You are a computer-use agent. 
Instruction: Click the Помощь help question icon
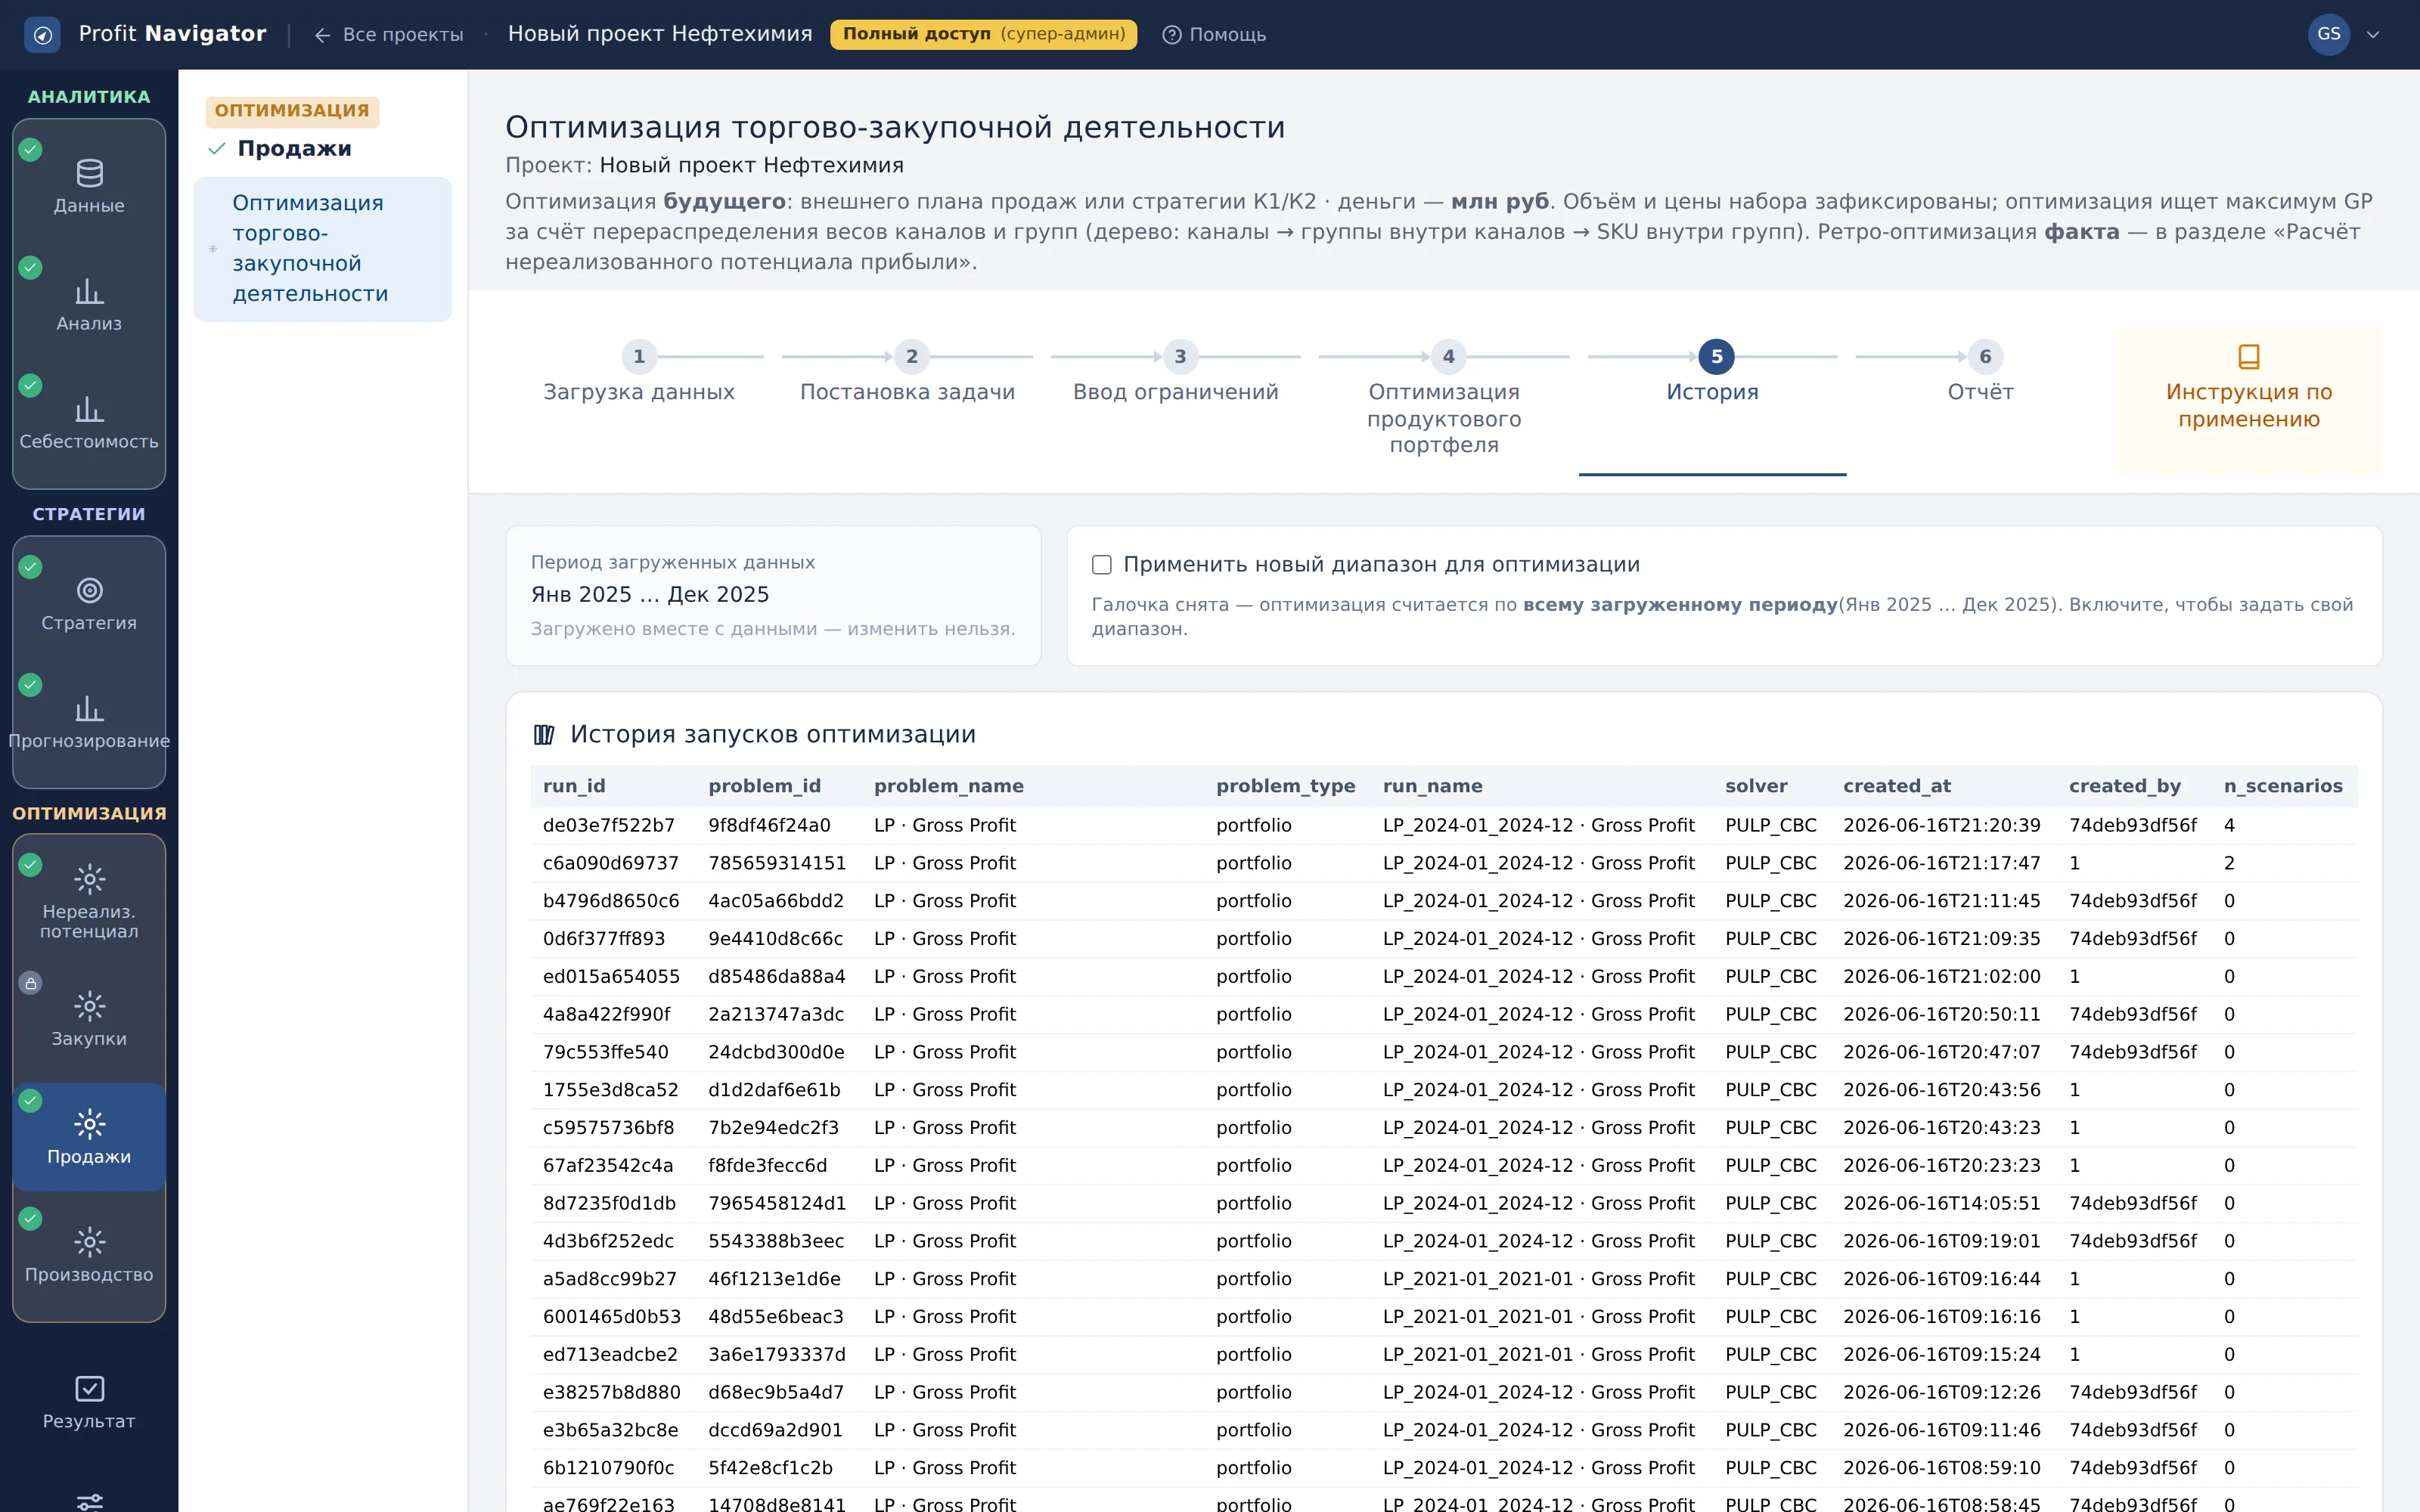[x=1171, y=35]
